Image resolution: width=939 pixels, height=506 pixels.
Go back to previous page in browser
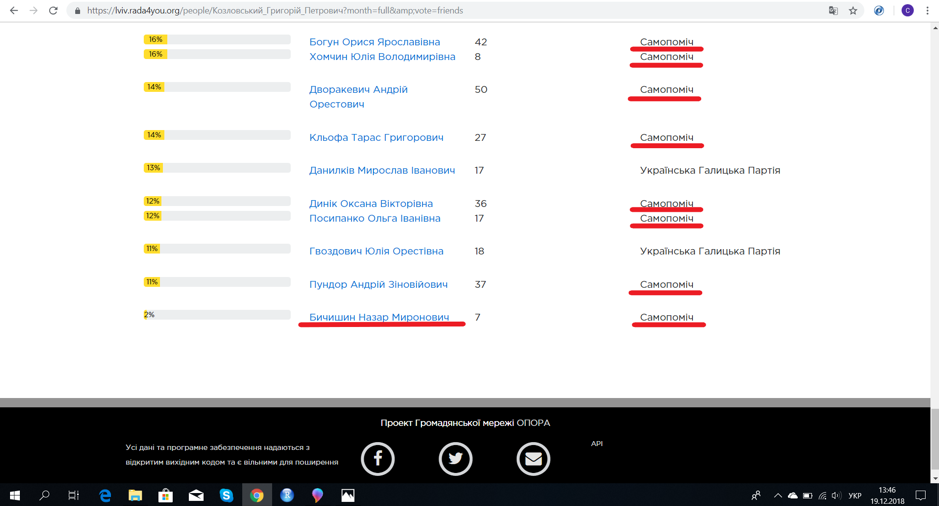14,10
